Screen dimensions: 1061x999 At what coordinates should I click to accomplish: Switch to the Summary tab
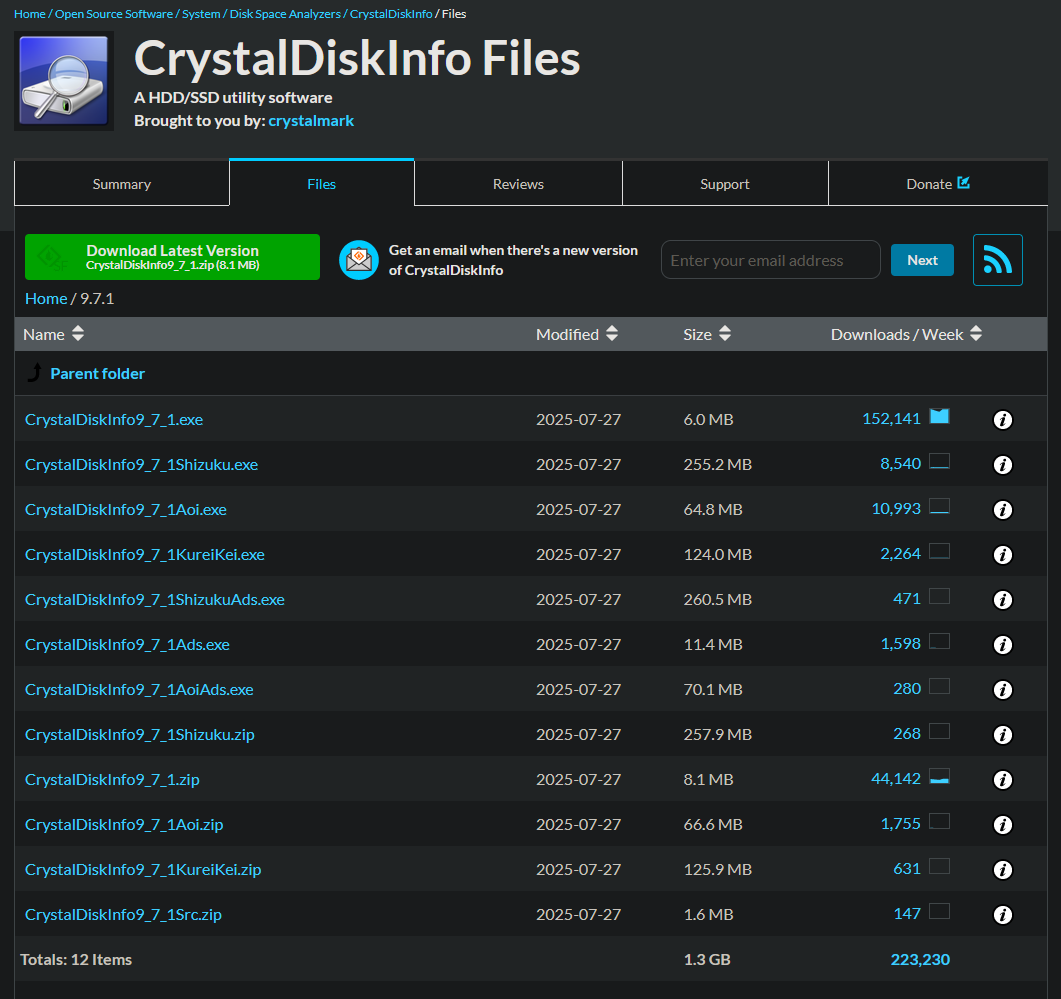(122, 183)
